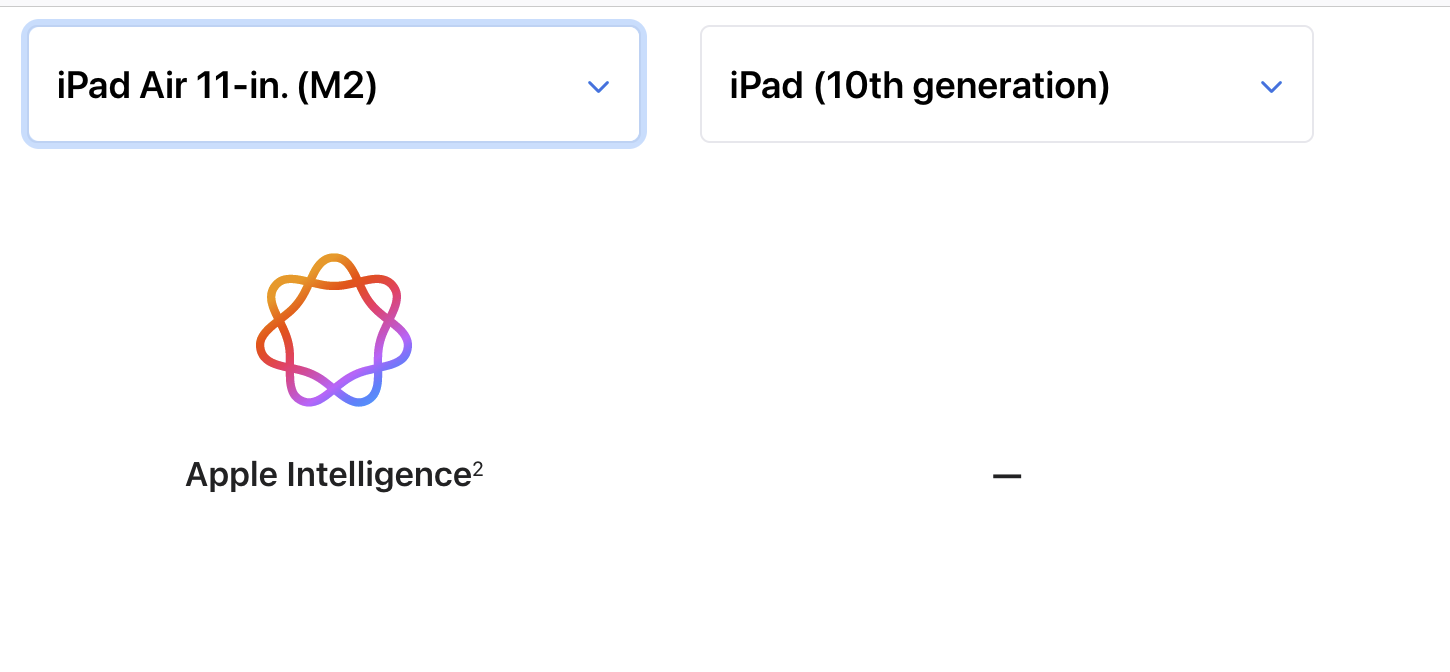Click the iPad (10th generation) label text
Viewport: 1450px width, 672px height.
pos(920,86)
